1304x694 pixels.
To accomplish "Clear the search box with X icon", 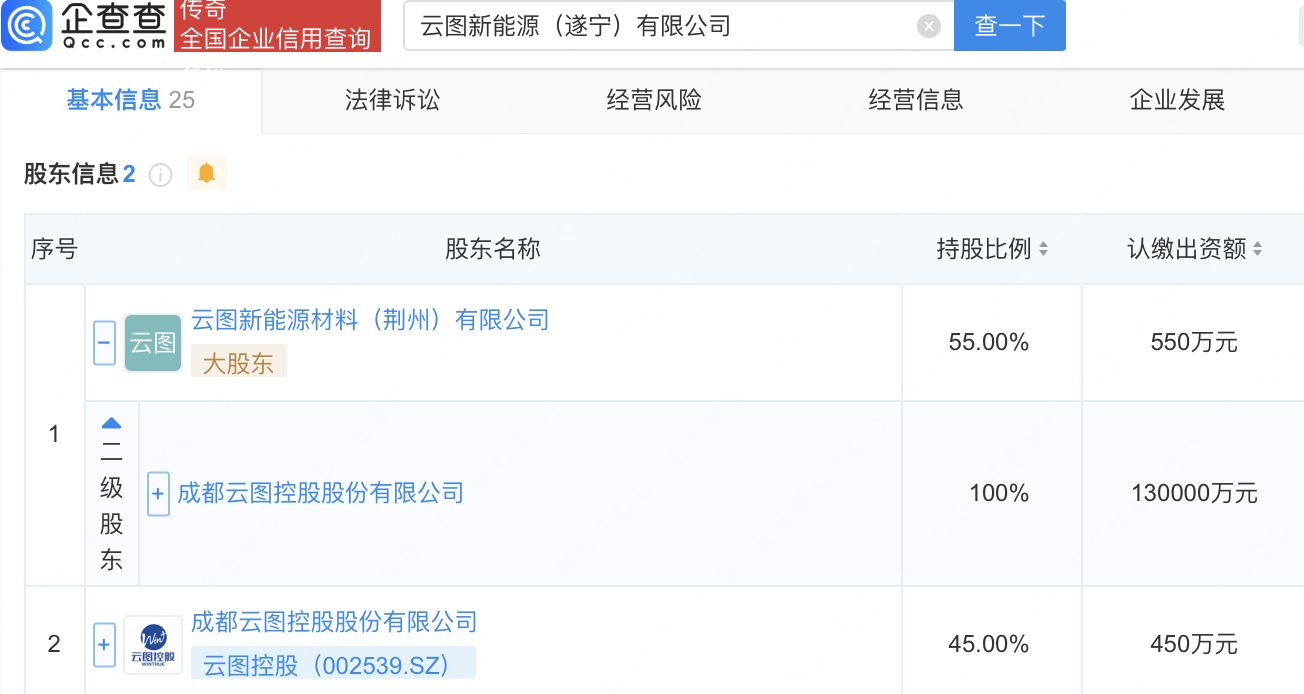I will pyautogui.click(x=929, y=26).
